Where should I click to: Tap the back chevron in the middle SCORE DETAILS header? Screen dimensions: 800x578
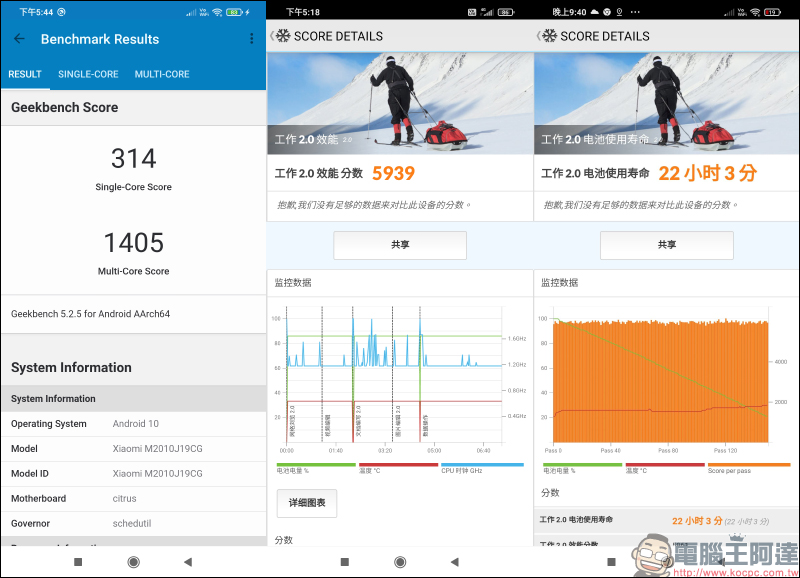click(272, 36)
